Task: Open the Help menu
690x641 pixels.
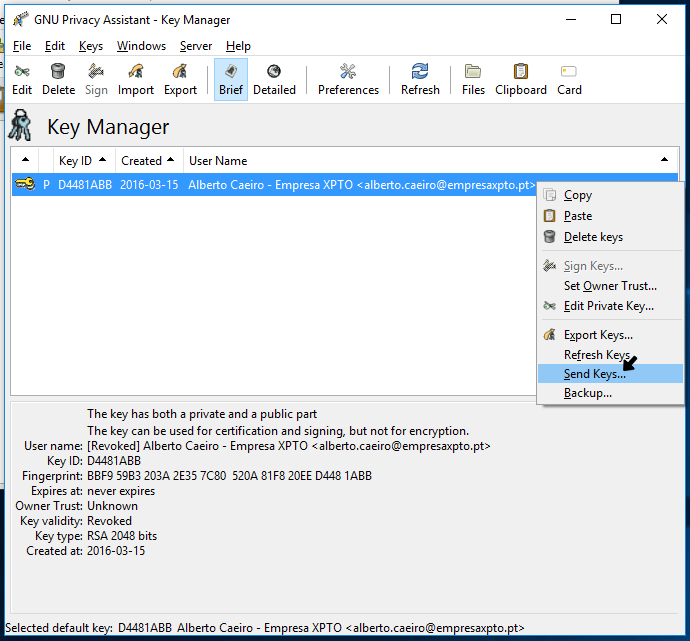Action: [238, 46]
